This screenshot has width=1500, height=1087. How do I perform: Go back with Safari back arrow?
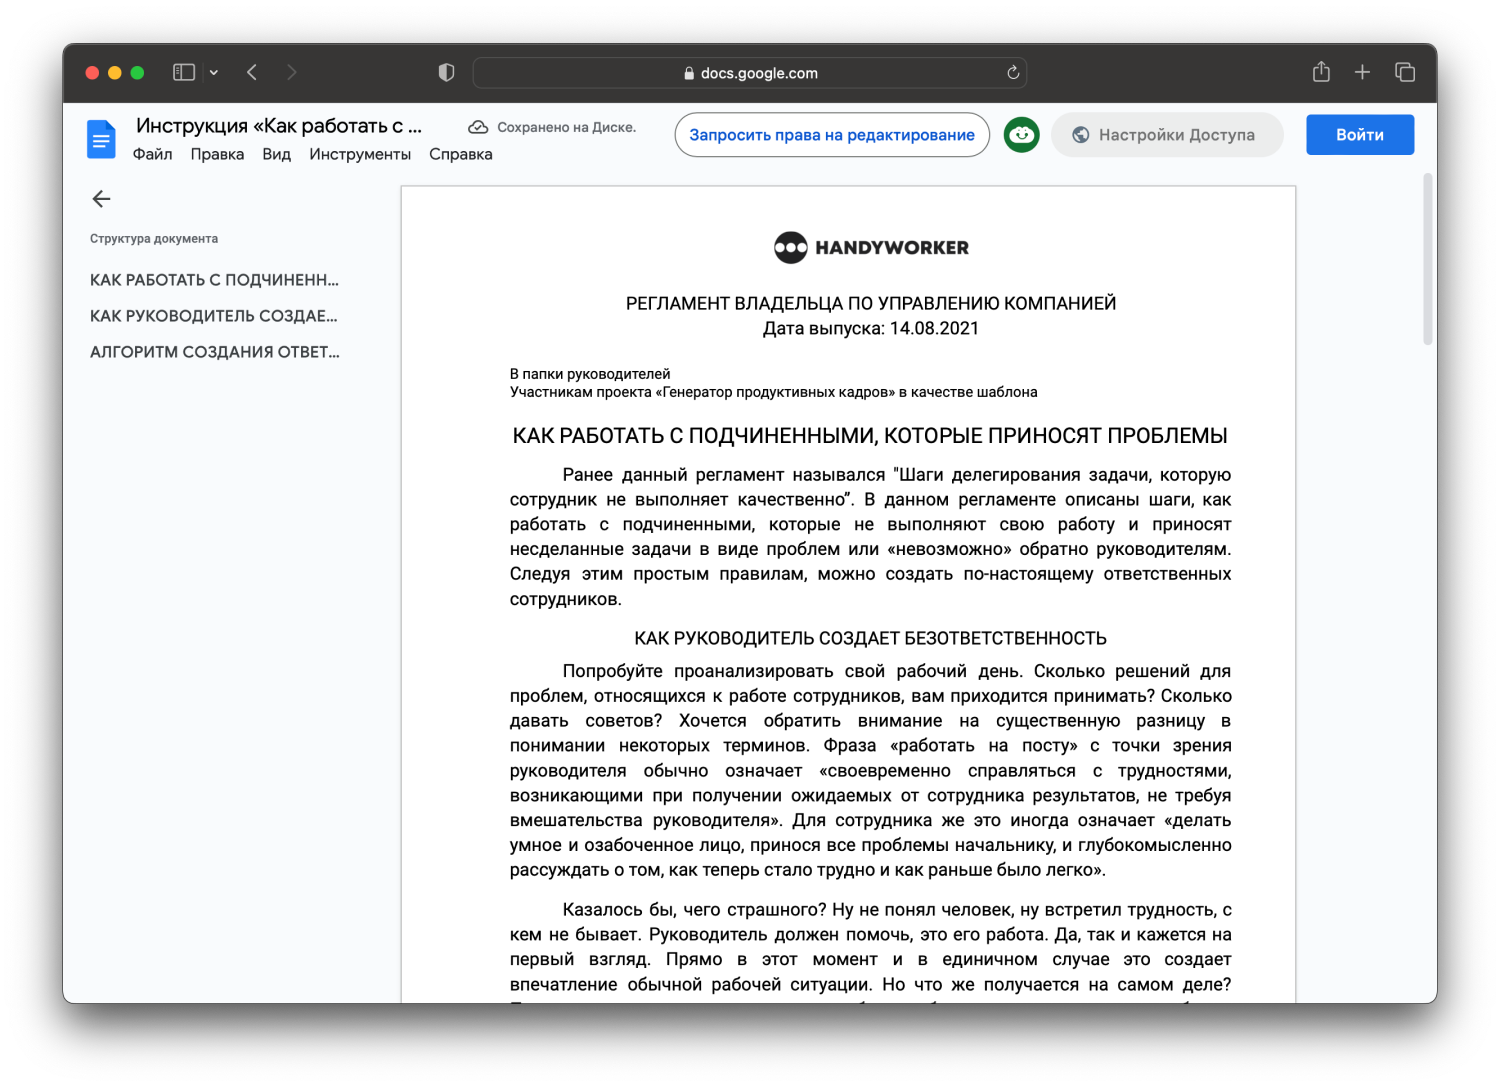pyautogui.click(x=252, y=72)
